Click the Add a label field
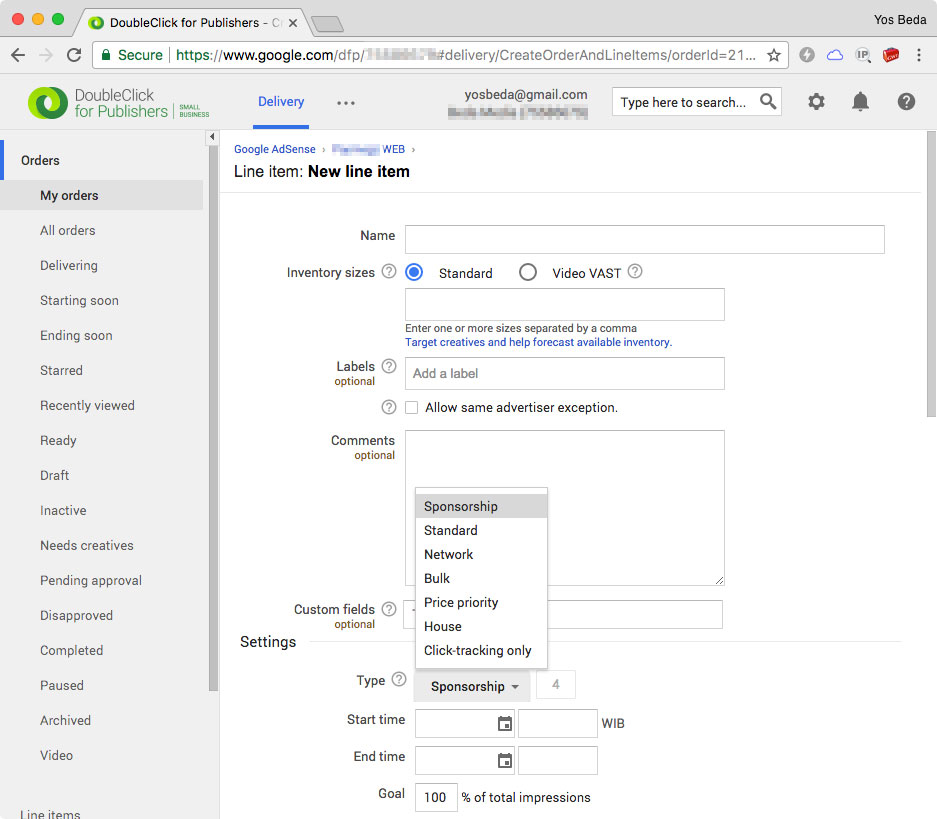Viewport: 937px width, 819px height. pos(565,373)
